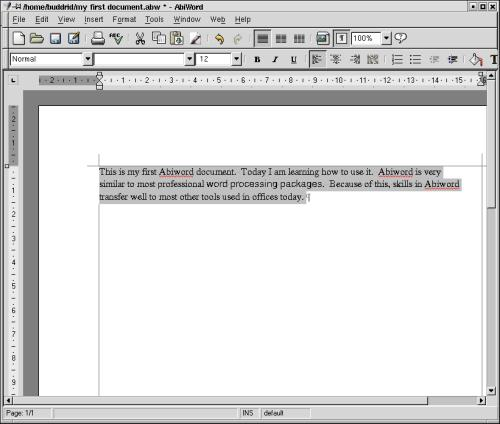Click the INS indicator in the status bar
Screen dimensions: 500x424
(247, 413)
